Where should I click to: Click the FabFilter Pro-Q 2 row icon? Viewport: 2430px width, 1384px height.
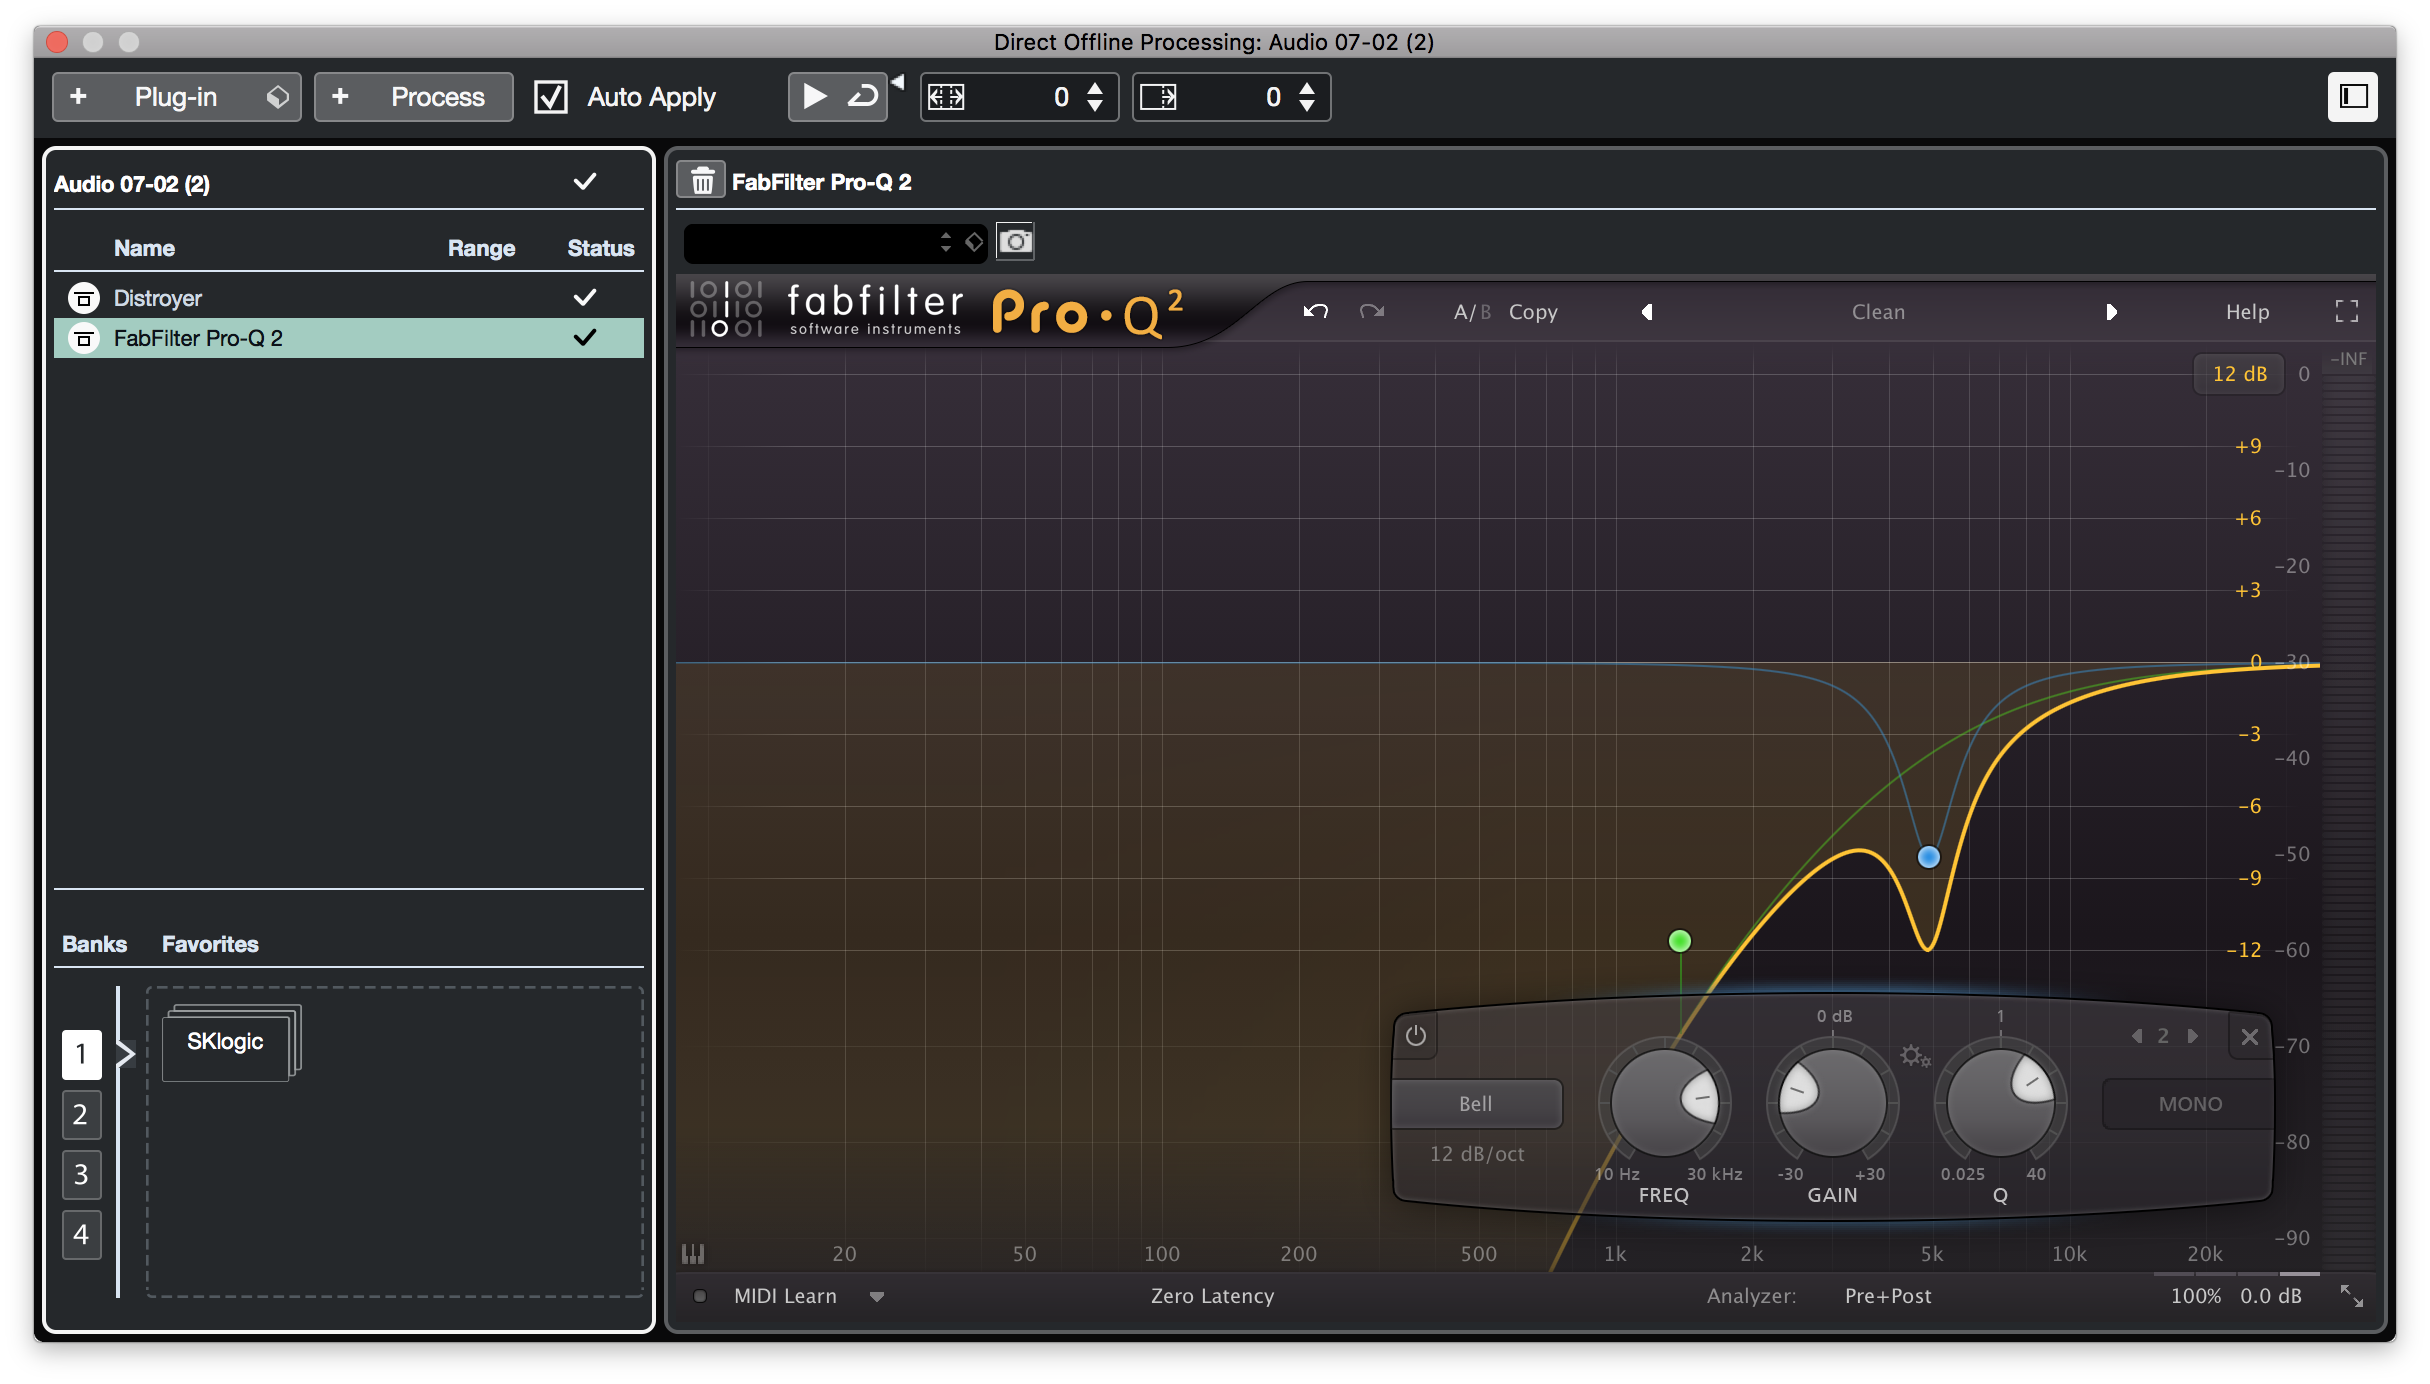(x=84, y=338)
